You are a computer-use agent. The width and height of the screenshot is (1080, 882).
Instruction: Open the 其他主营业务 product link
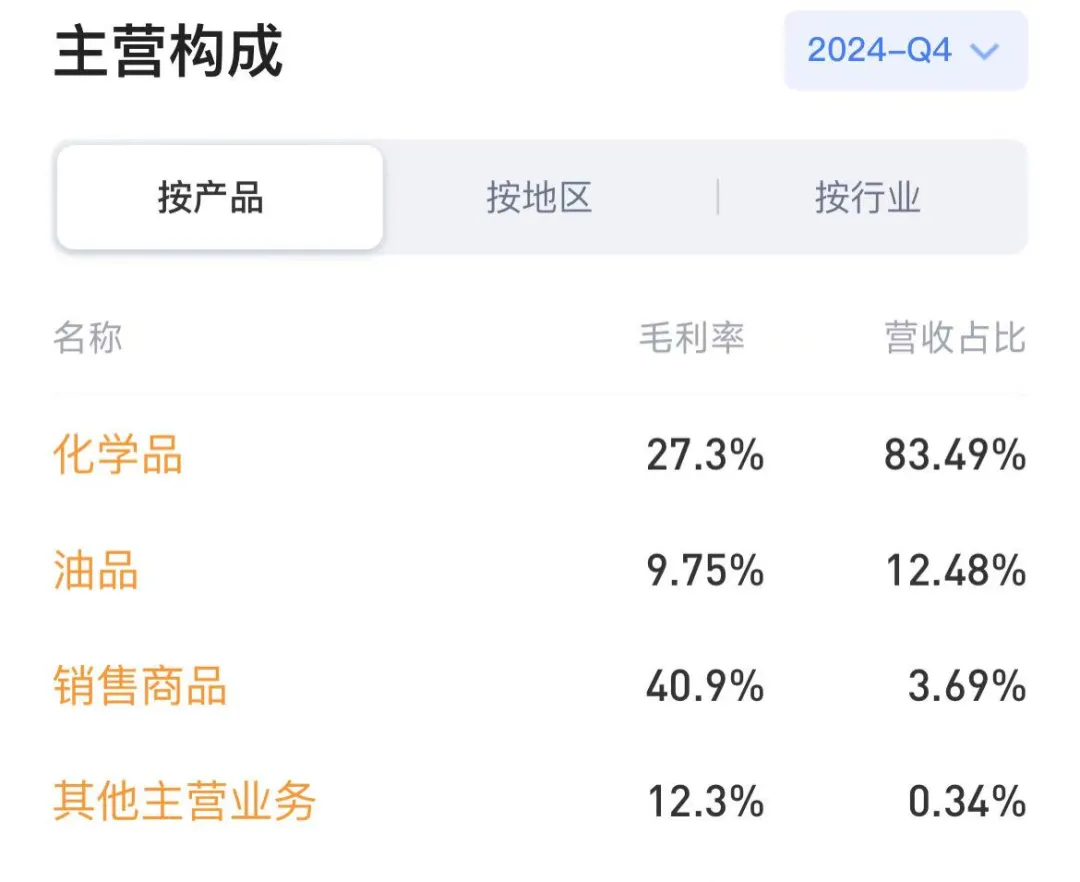coord(185,801)
